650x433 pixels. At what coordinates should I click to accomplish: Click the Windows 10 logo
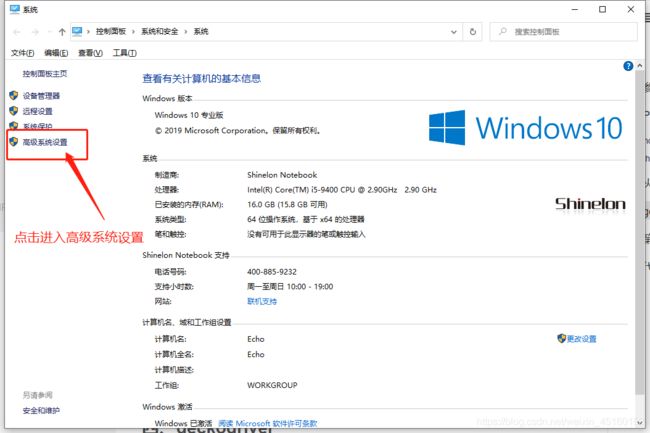[526, 128]
